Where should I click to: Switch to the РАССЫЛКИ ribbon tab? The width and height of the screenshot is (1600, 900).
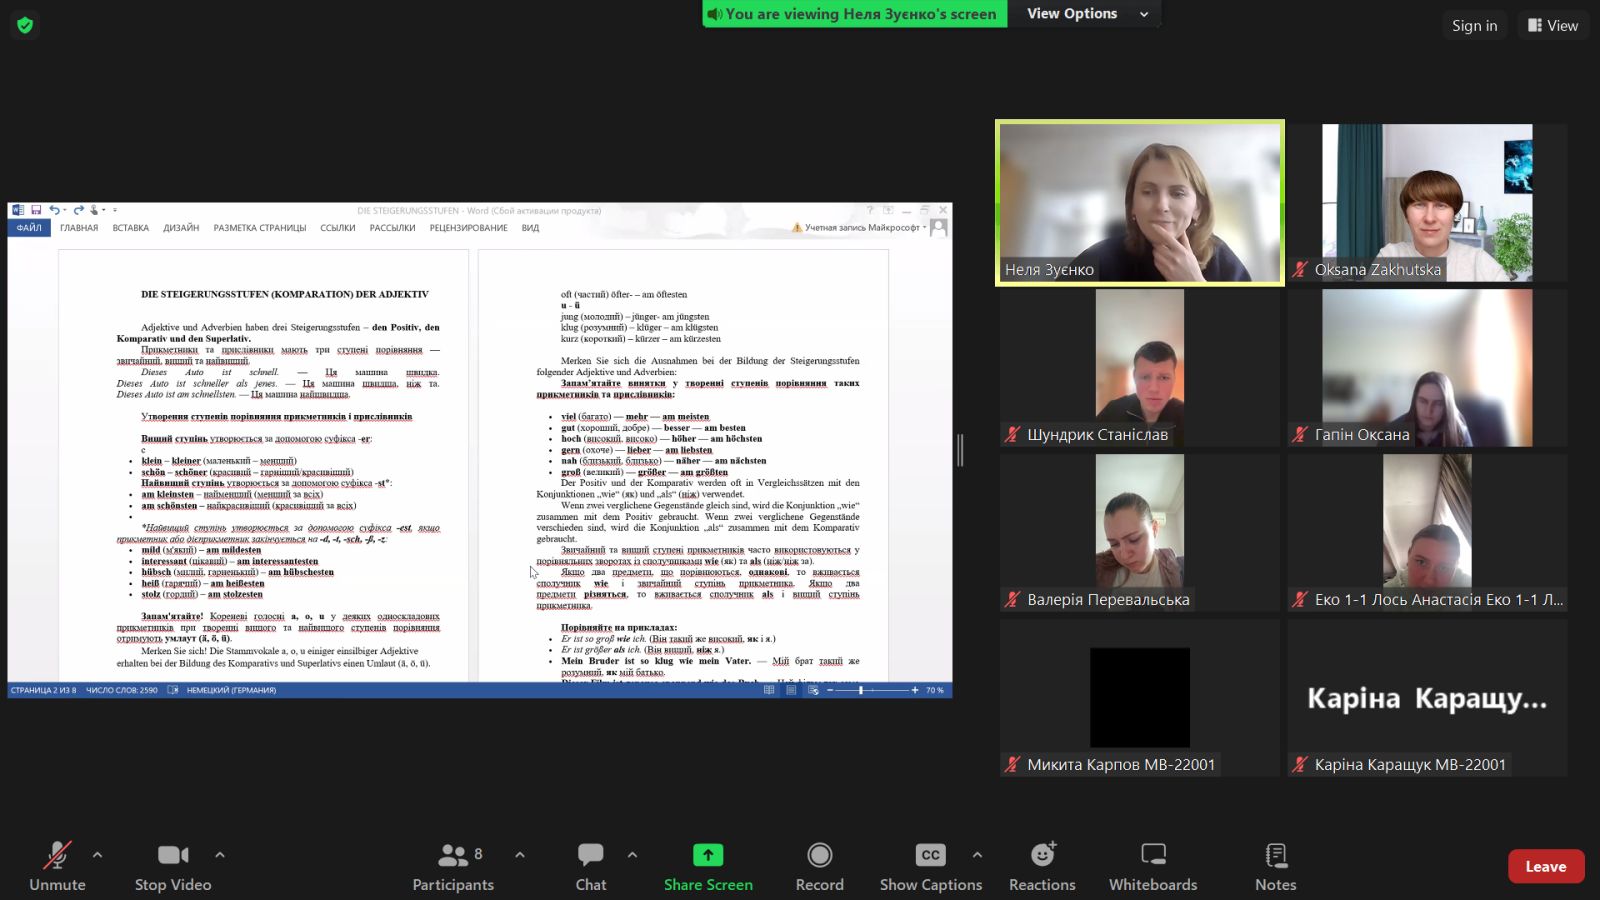coord(392,228)
